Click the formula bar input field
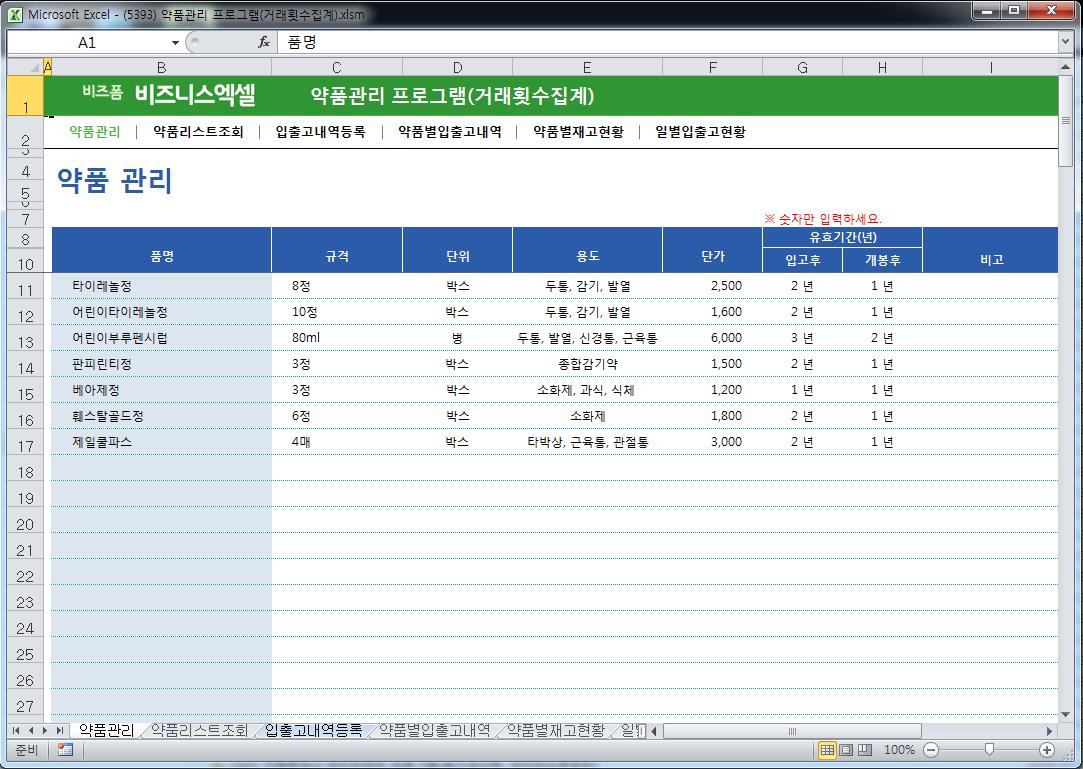The height and width of the screenshot is (769, 1083). (660, 43)
